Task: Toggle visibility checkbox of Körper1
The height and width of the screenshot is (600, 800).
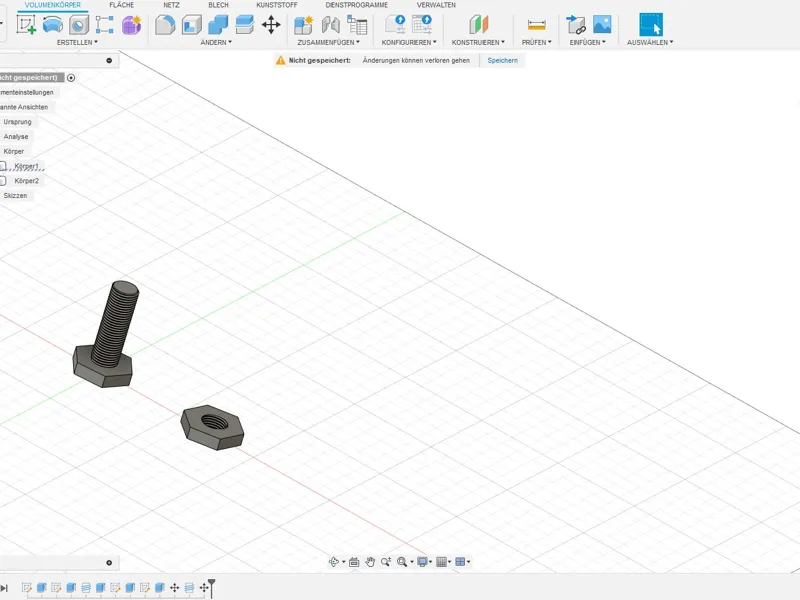Action: [3, 166]
